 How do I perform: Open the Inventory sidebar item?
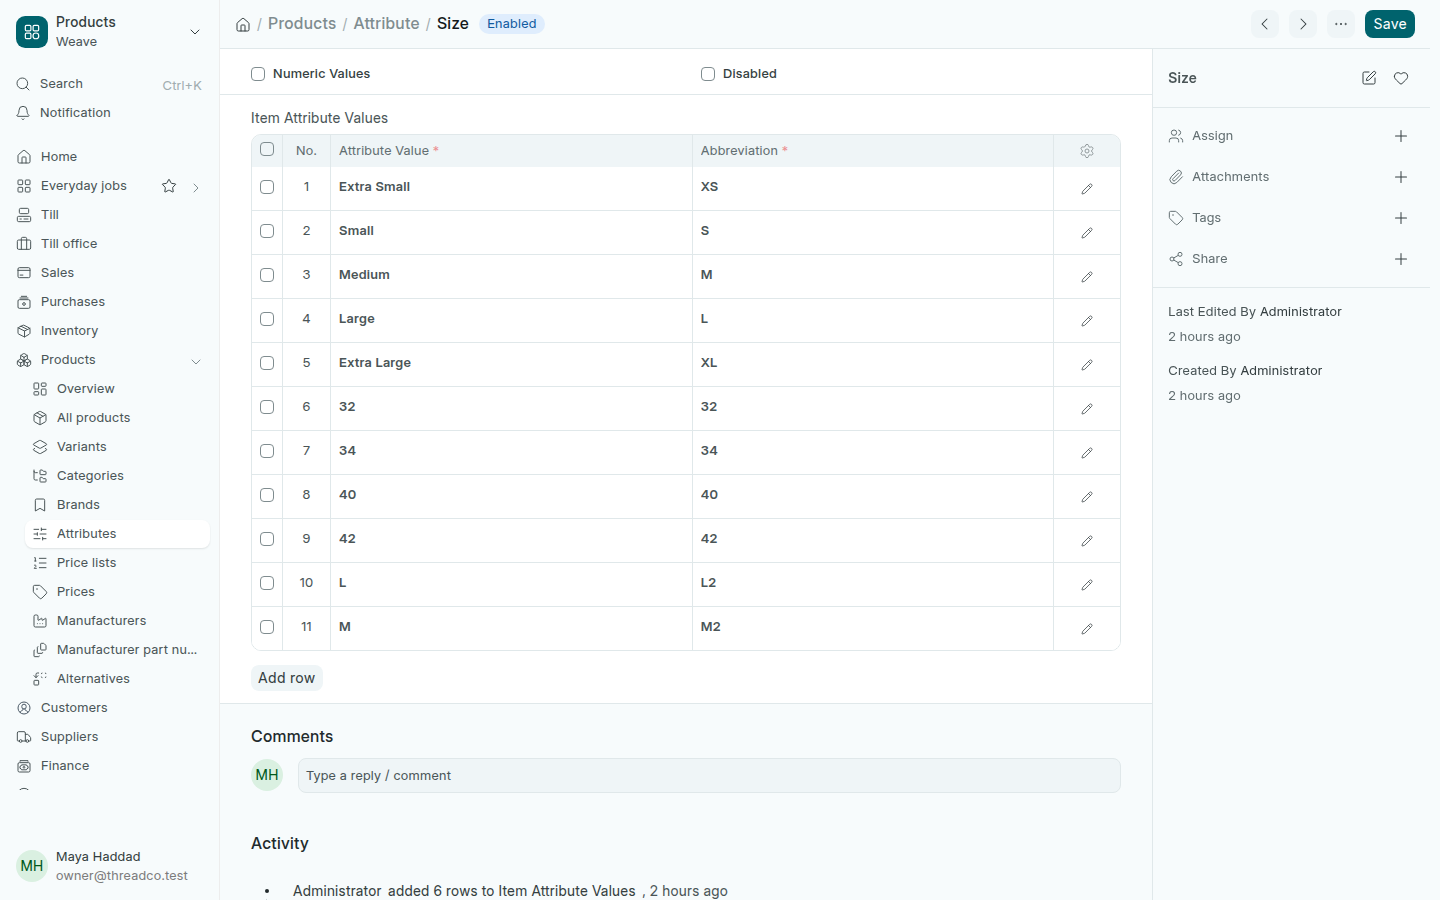click(110, 331)
